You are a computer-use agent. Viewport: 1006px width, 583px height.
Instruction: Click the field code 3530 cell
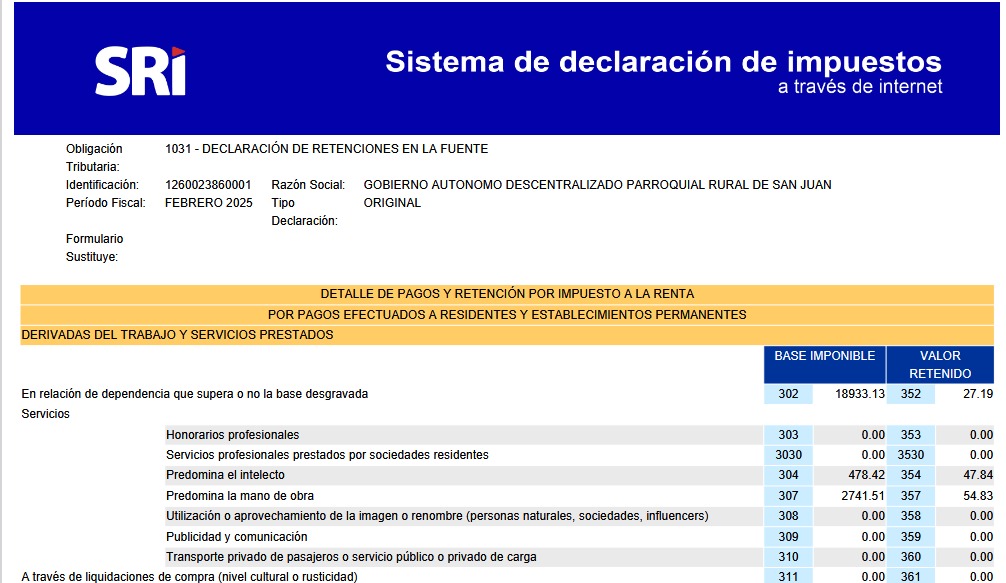(x=911, y=455)
